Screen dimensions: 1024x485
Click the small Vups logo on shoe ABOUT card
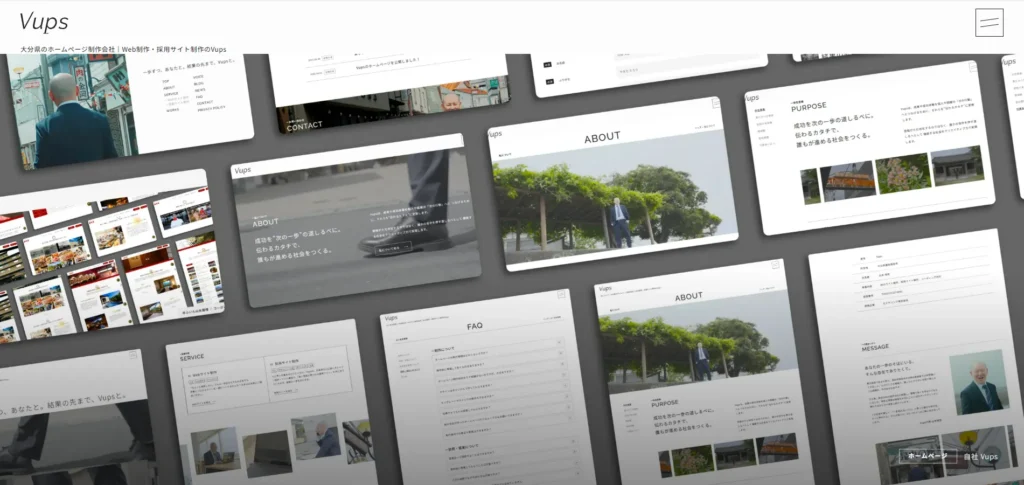(243, 171)
